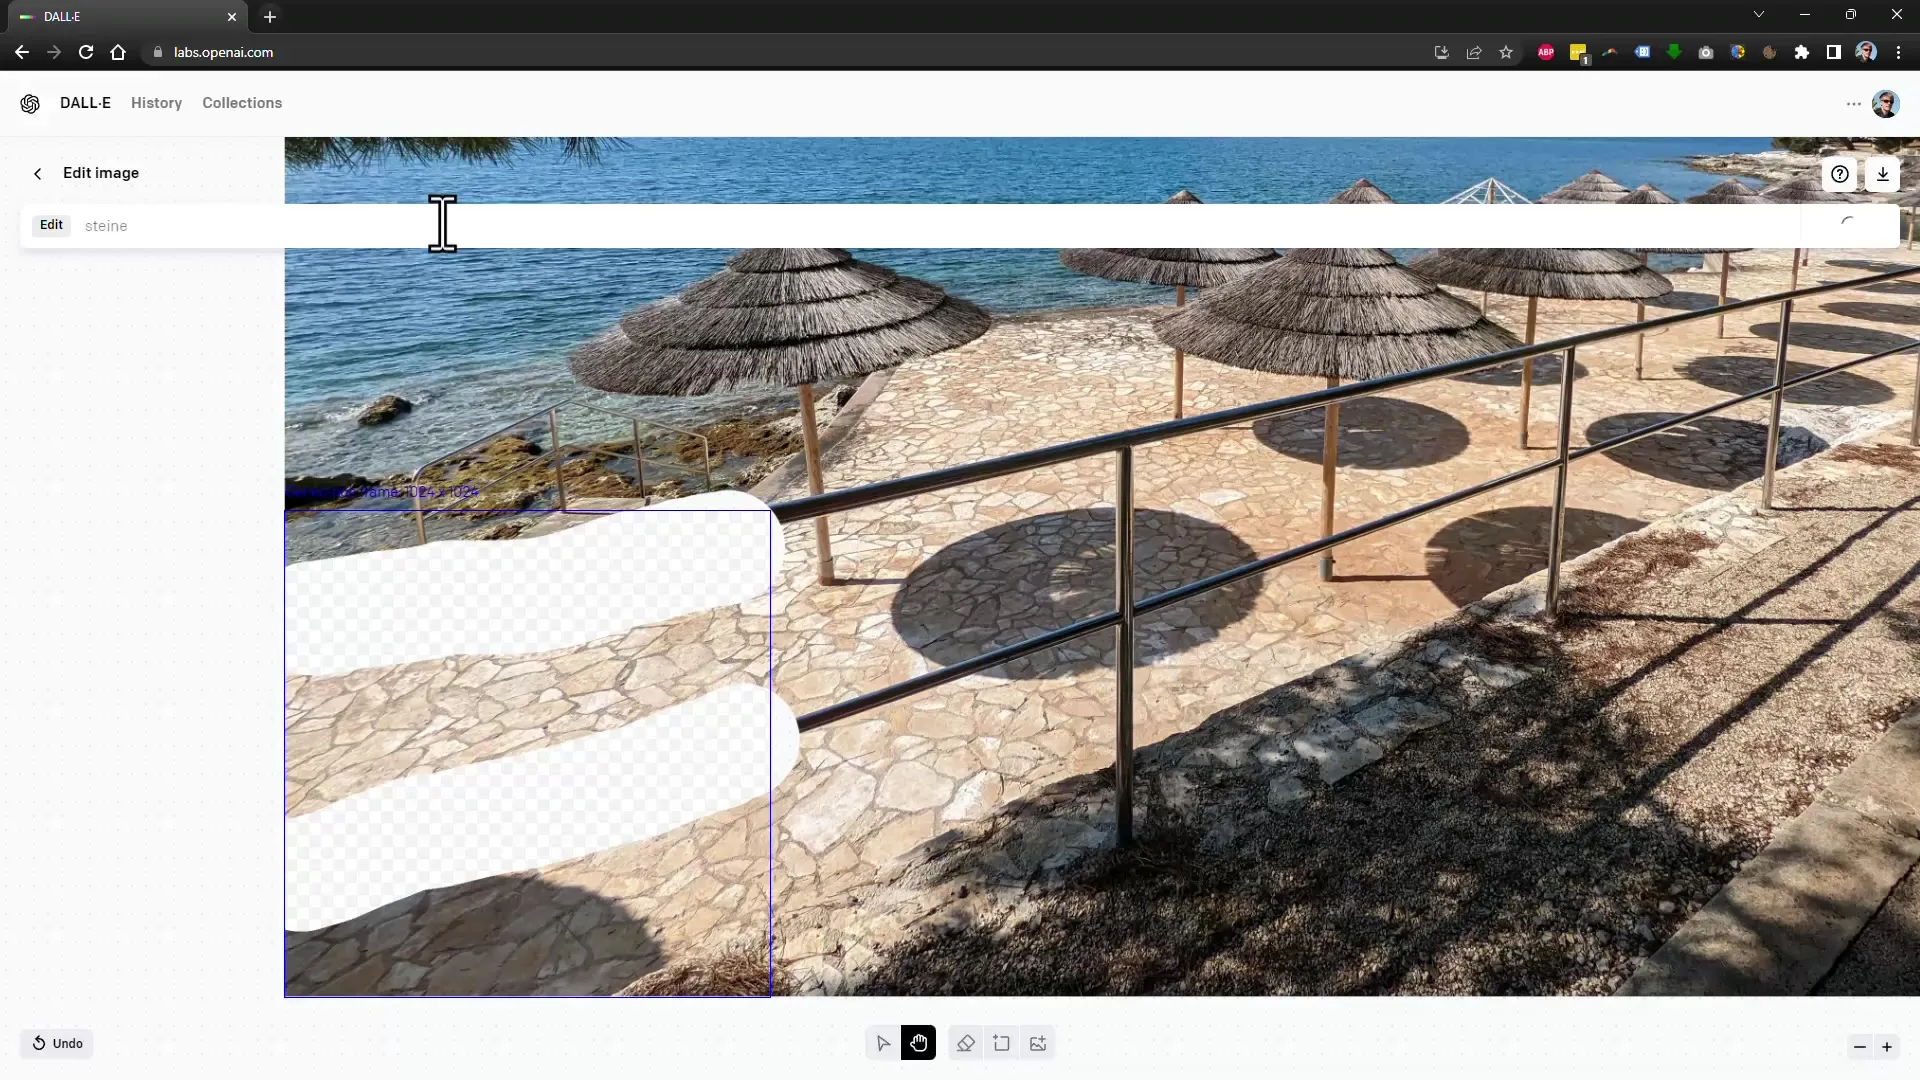
Task: Click the help/question mark icon
Action: 1838,174
